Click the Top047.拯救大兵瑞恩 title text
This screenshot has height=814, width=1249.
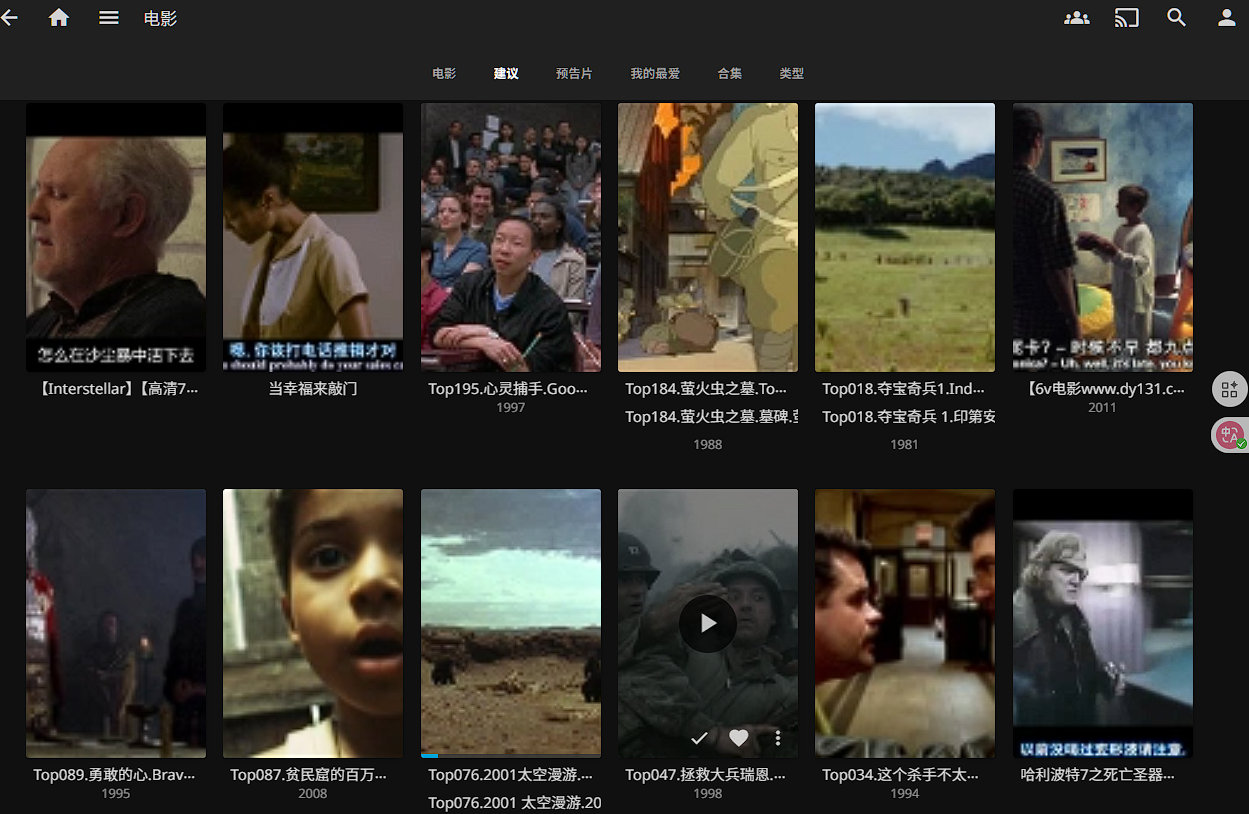(706, 774)
